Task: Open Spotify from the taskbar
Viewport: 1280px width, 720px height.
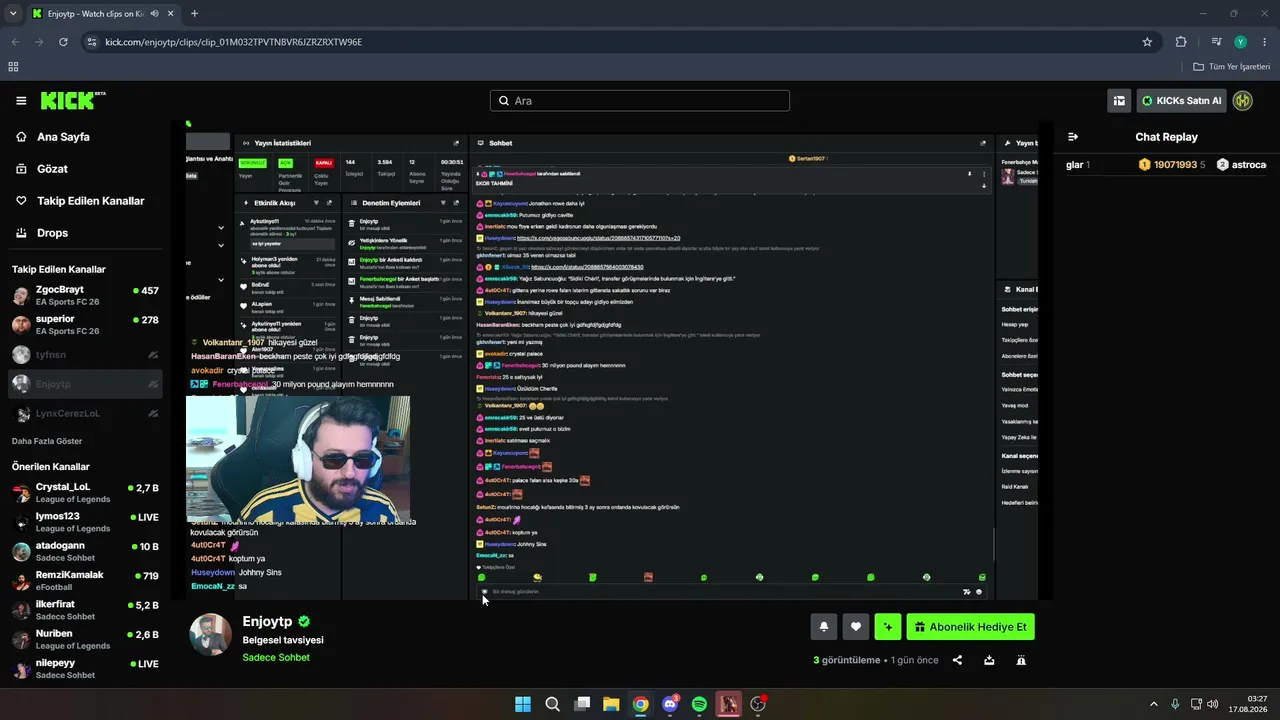Action: coord(699,704)
